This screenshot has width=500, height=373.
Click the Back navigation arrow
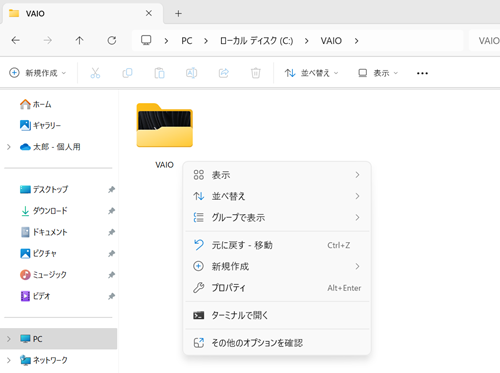pos(16,40)
